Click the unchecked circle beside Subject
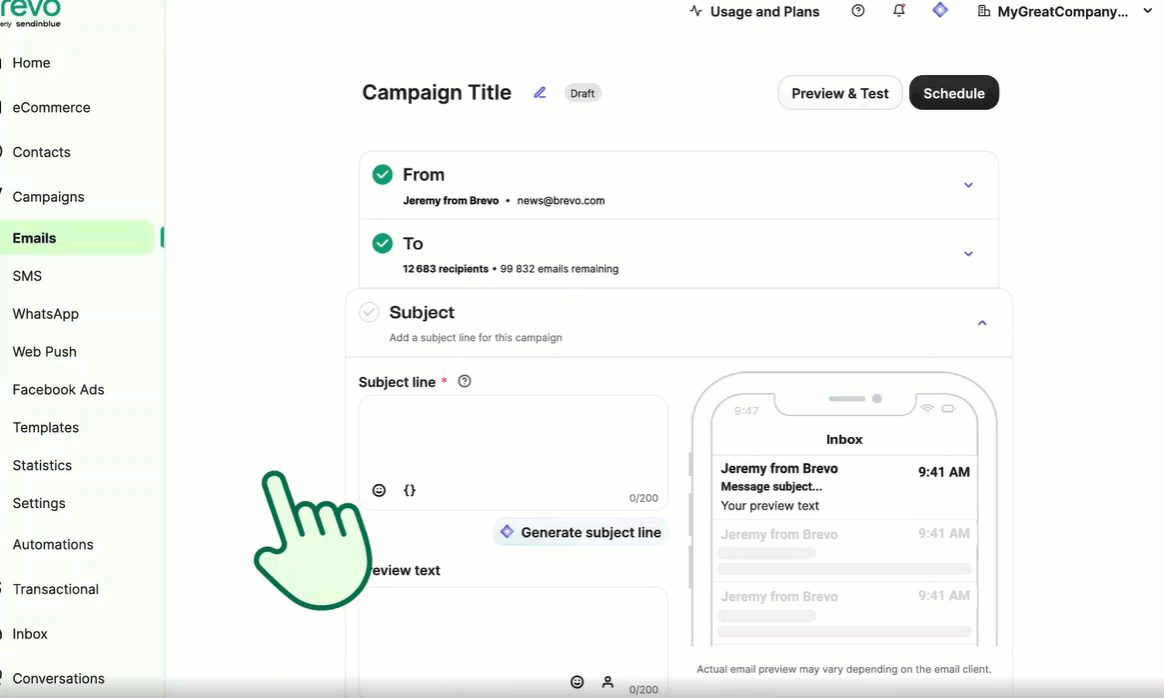1164x698 pixels. click(x=369, y=312)
